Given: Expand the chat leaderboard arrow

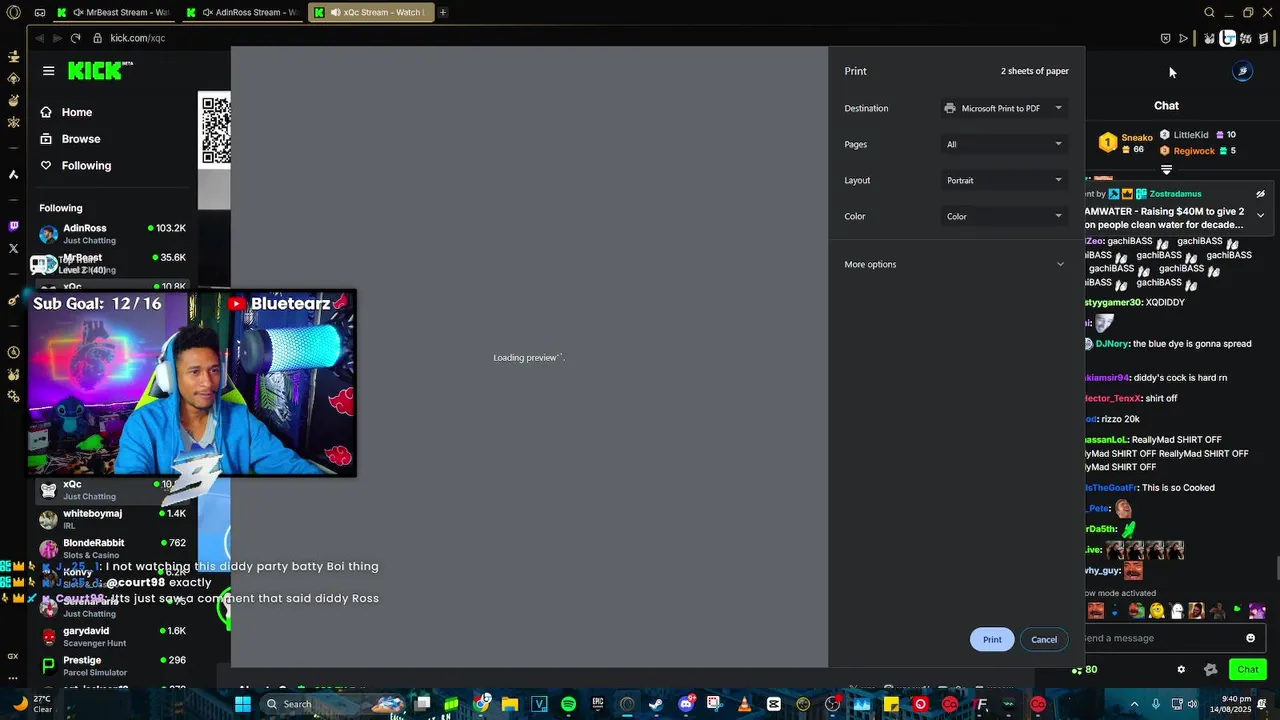Looking at the screenshot, I should coord(1166,170).
